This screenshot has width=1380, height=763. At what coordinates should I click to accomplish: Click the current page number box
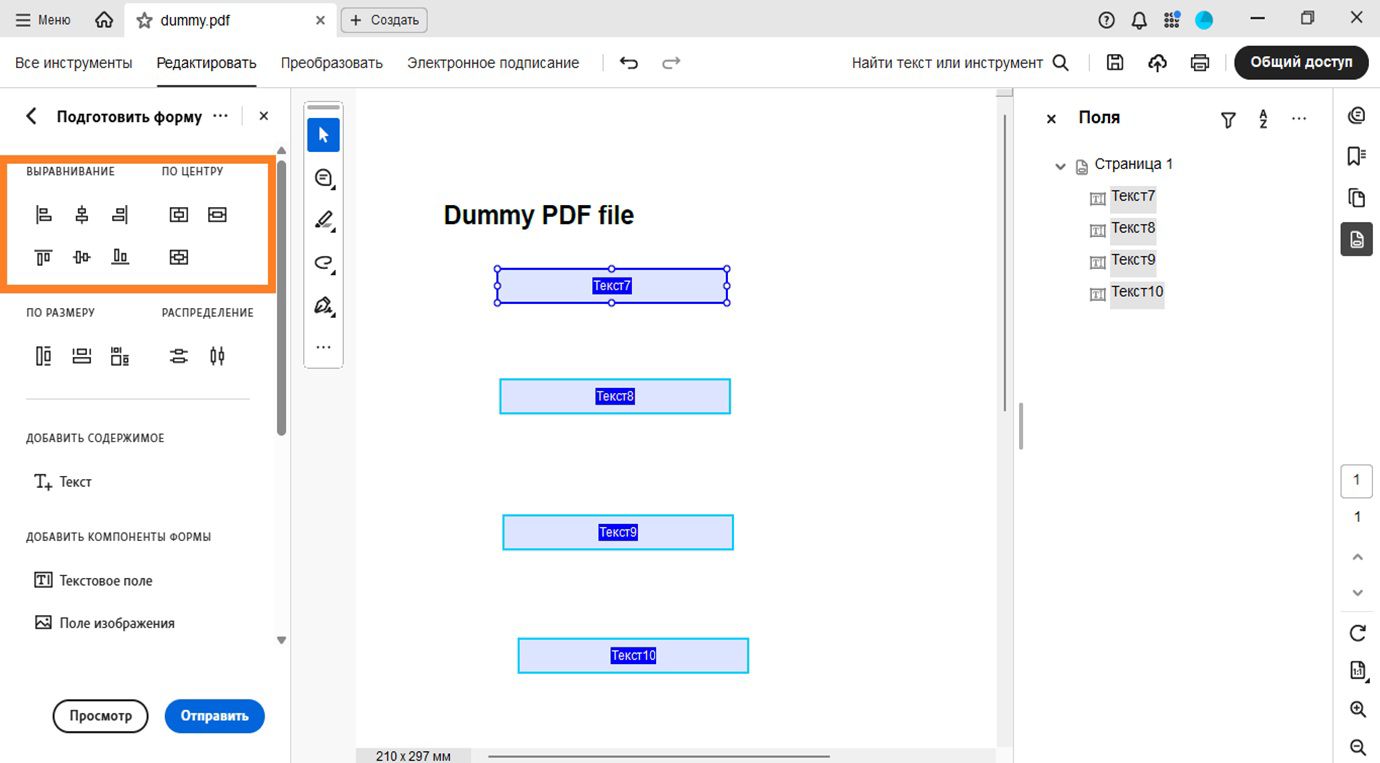click(x=1356, y=481)
